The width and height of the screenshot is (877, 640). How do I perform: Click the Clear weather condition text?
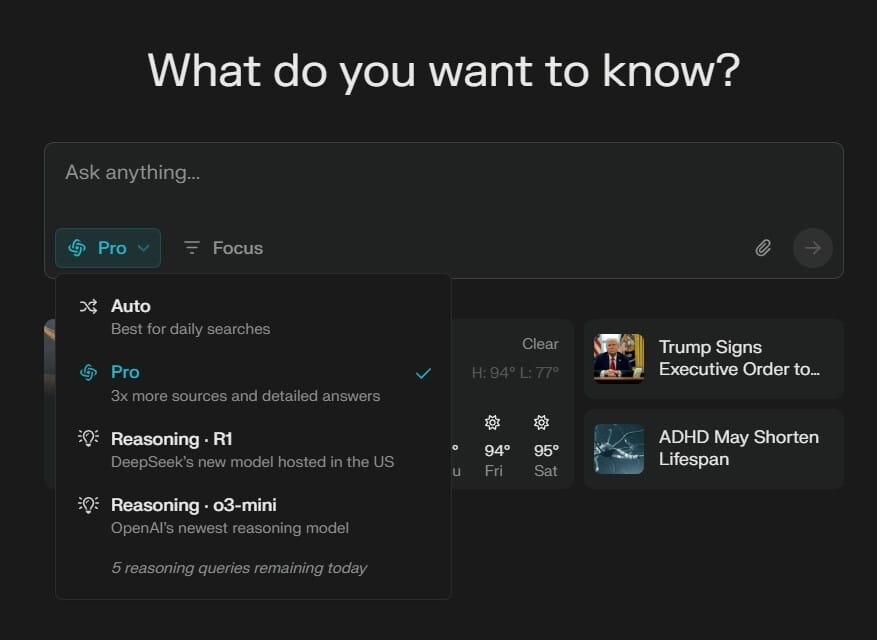click(x=540, y=343)
